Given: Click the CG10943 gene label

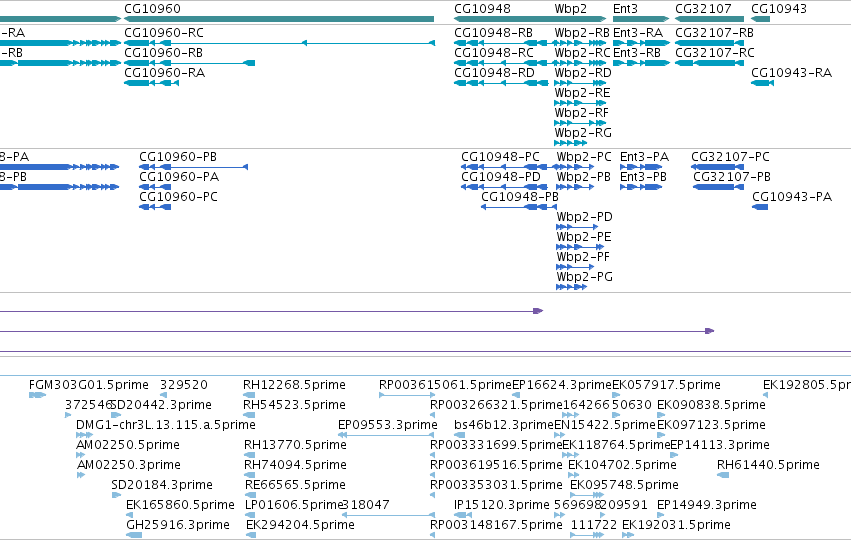Looking at the screenshot, I should point(779,9).
